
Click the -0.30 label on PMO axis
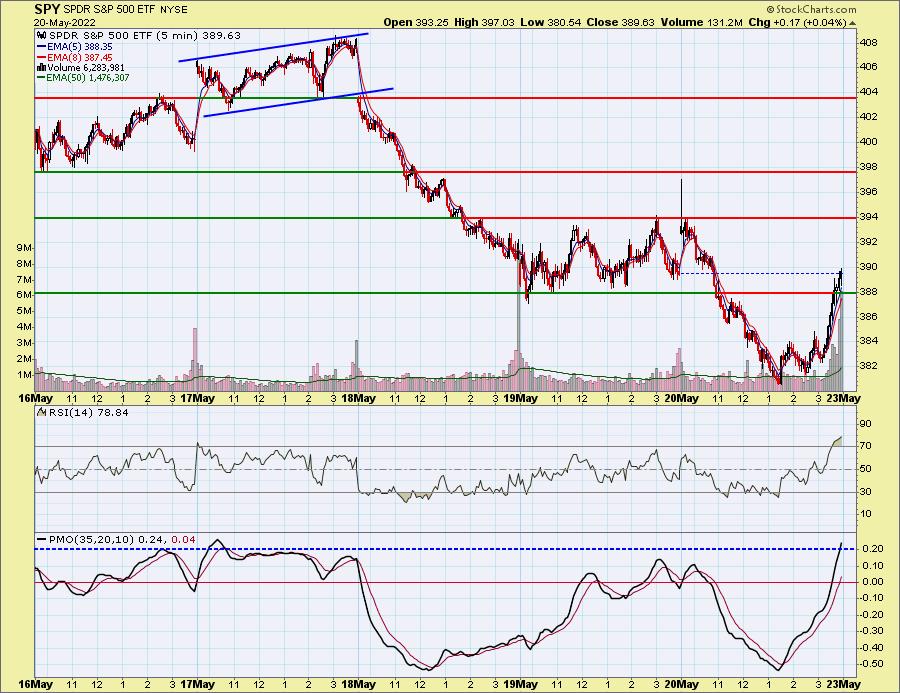click(871, 631)
